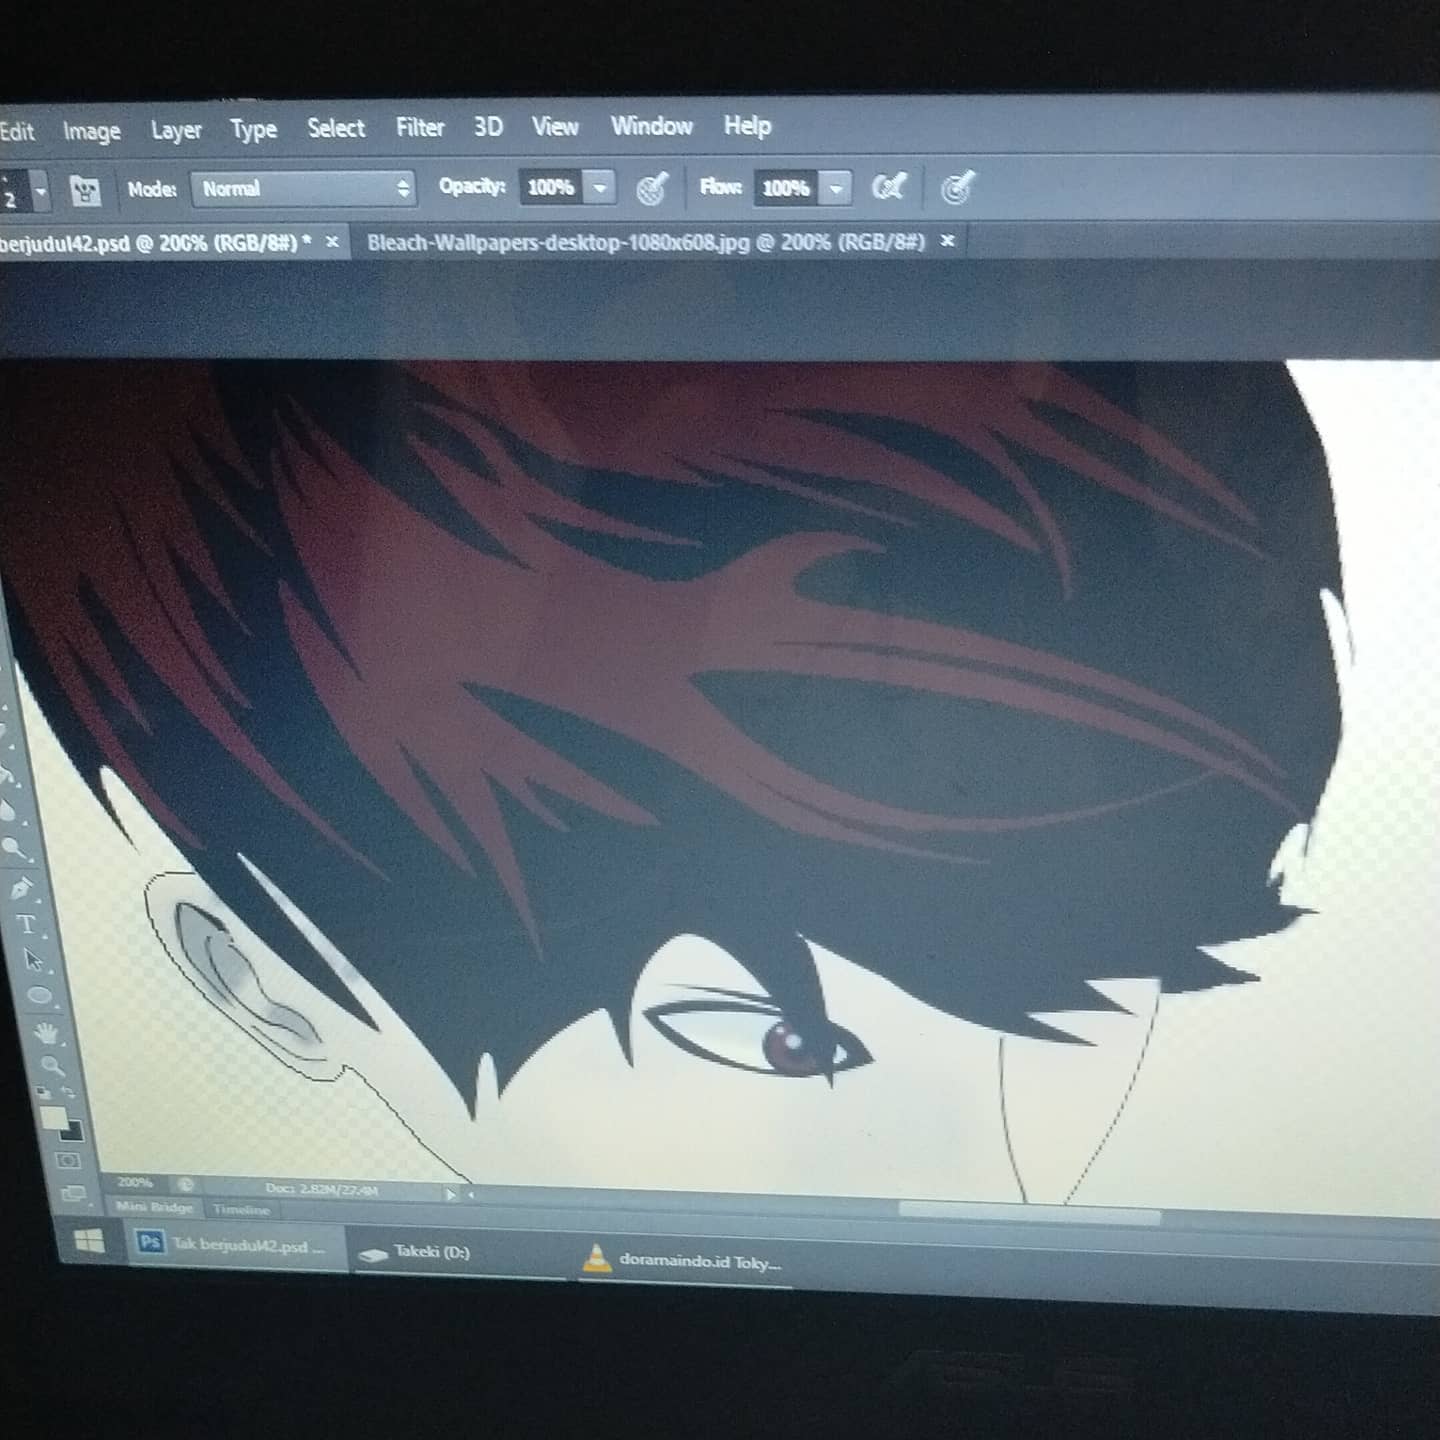The width and height of the screenshot is (1440, 1440).
Task: Toggle Quick Mask mode
Action: 67,1161
